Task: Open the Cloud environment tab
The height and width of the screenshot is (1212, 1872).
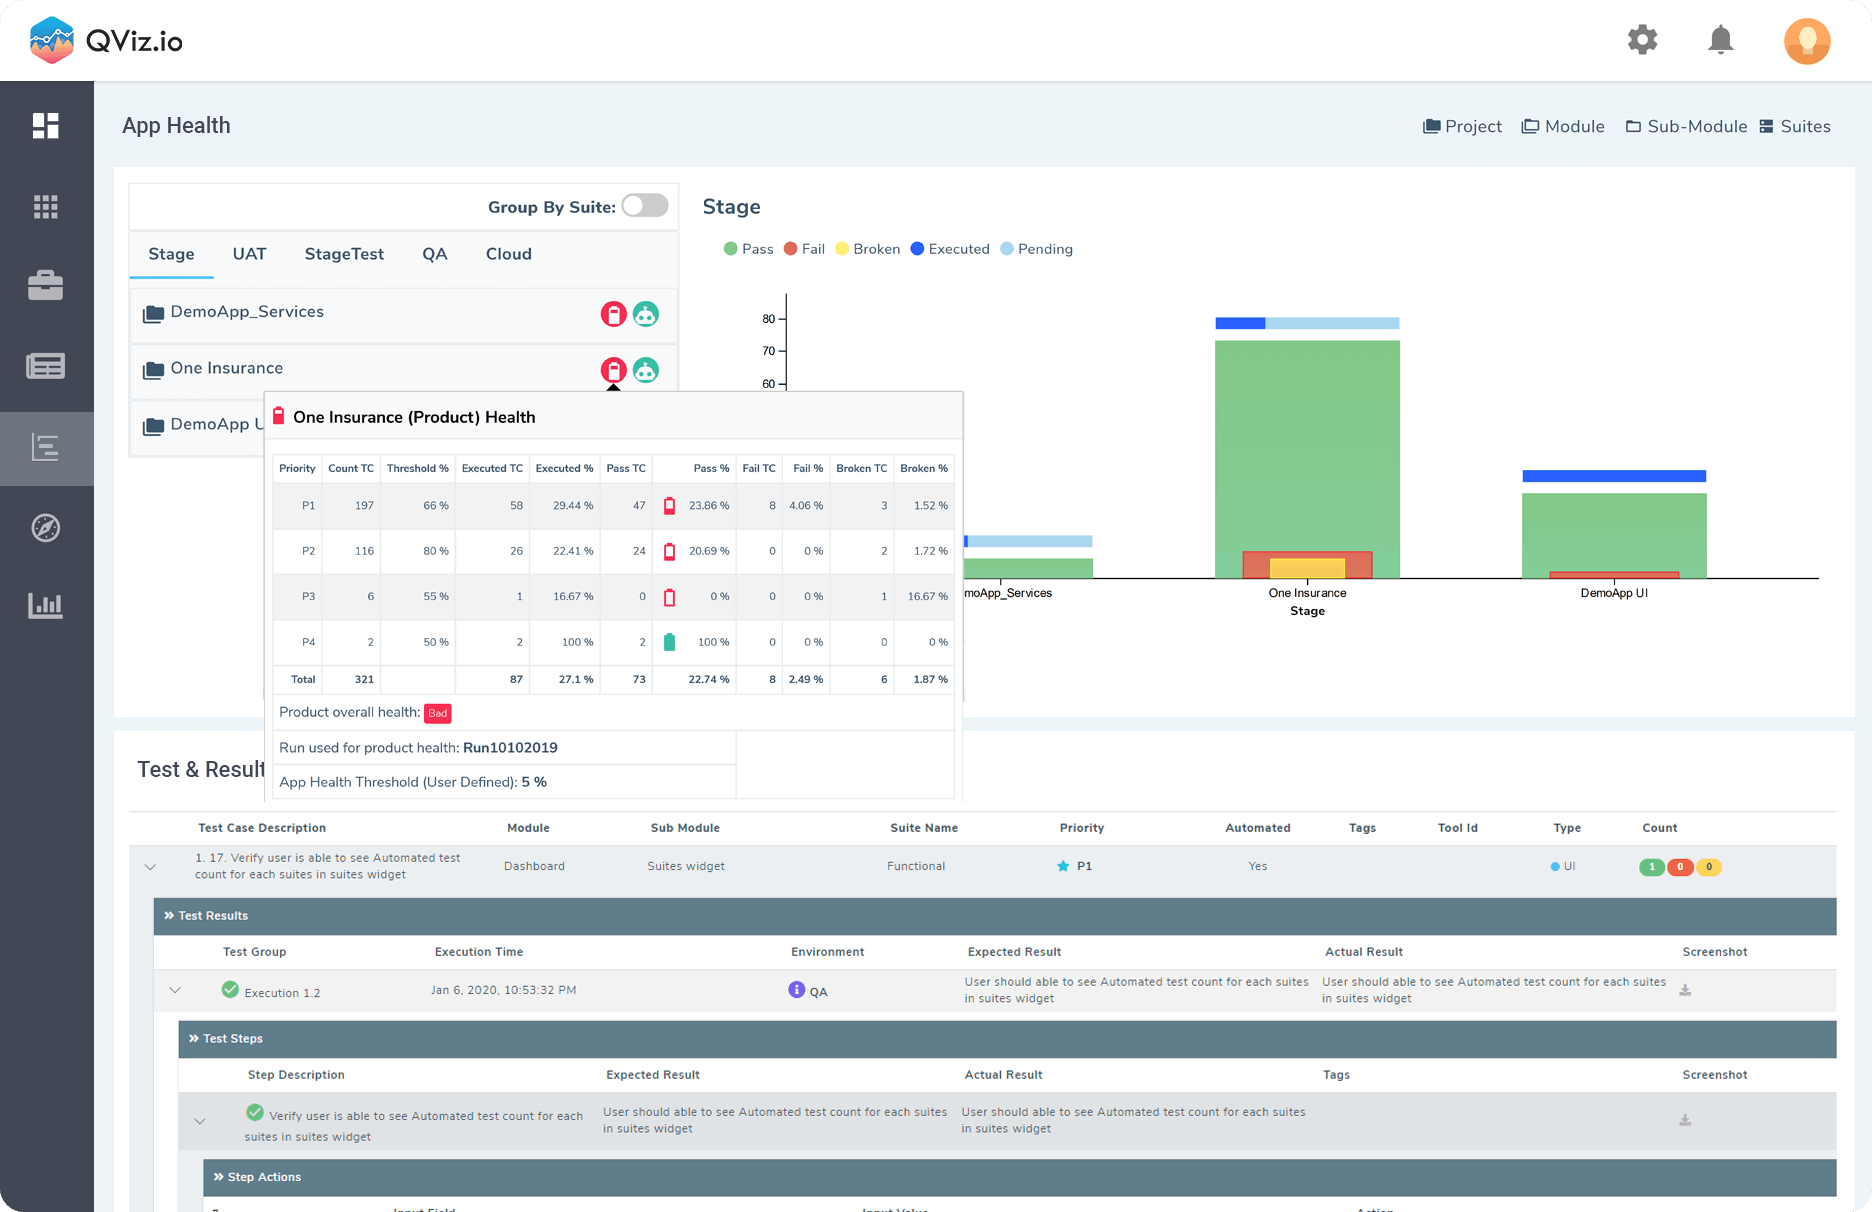Action: click(x=508, y=254)
